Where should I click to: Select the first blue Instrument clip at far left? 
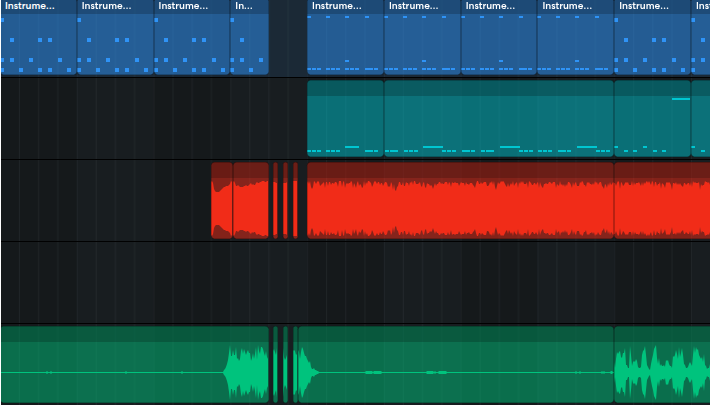[39, 40]
